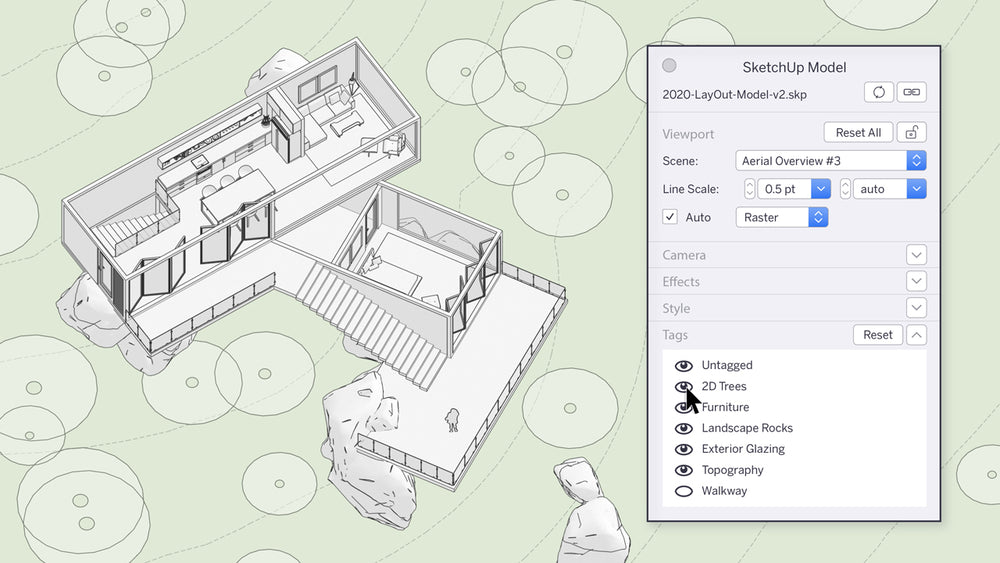Toggle 2D Trees tag visibility
The image size is (1000, 563).
coord(683,386)
